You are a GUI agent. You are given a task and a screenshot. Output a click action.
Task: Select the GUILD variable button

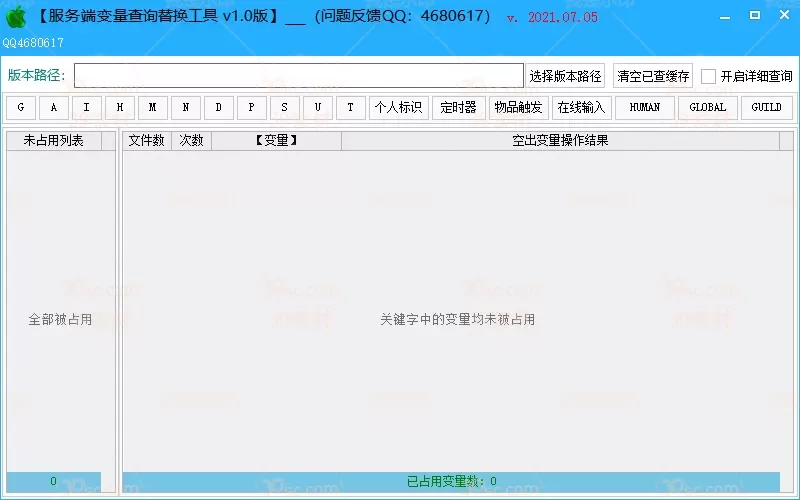tap(766, 108)
